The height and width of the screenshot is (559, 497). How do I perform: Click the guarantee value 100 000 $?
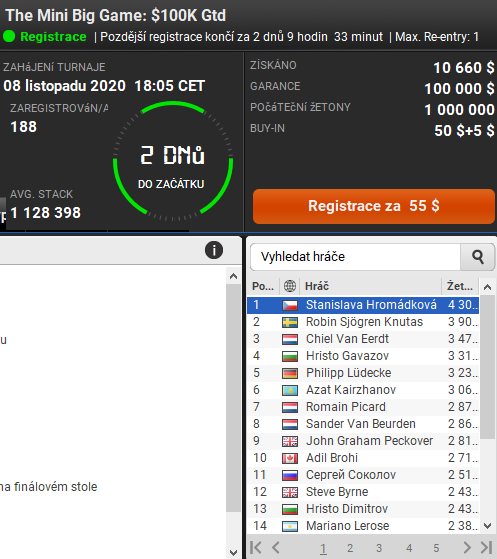(459, 88)
